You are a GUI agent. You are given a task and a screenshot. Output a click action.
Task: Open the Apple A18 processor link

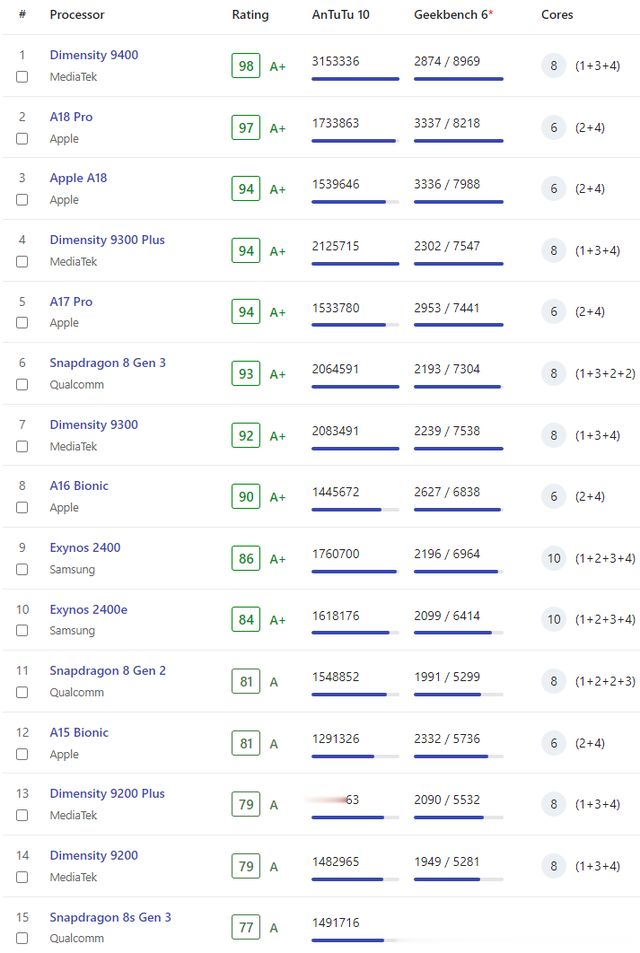pos(78,178)
